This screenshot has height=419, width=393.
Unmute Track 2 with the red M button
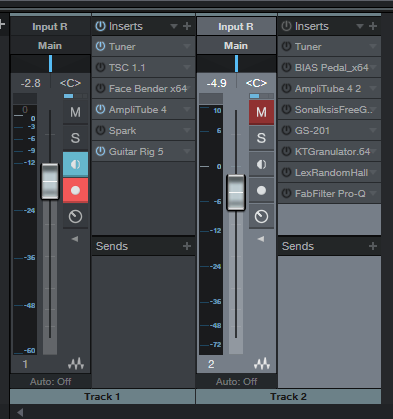pos(261,112)
